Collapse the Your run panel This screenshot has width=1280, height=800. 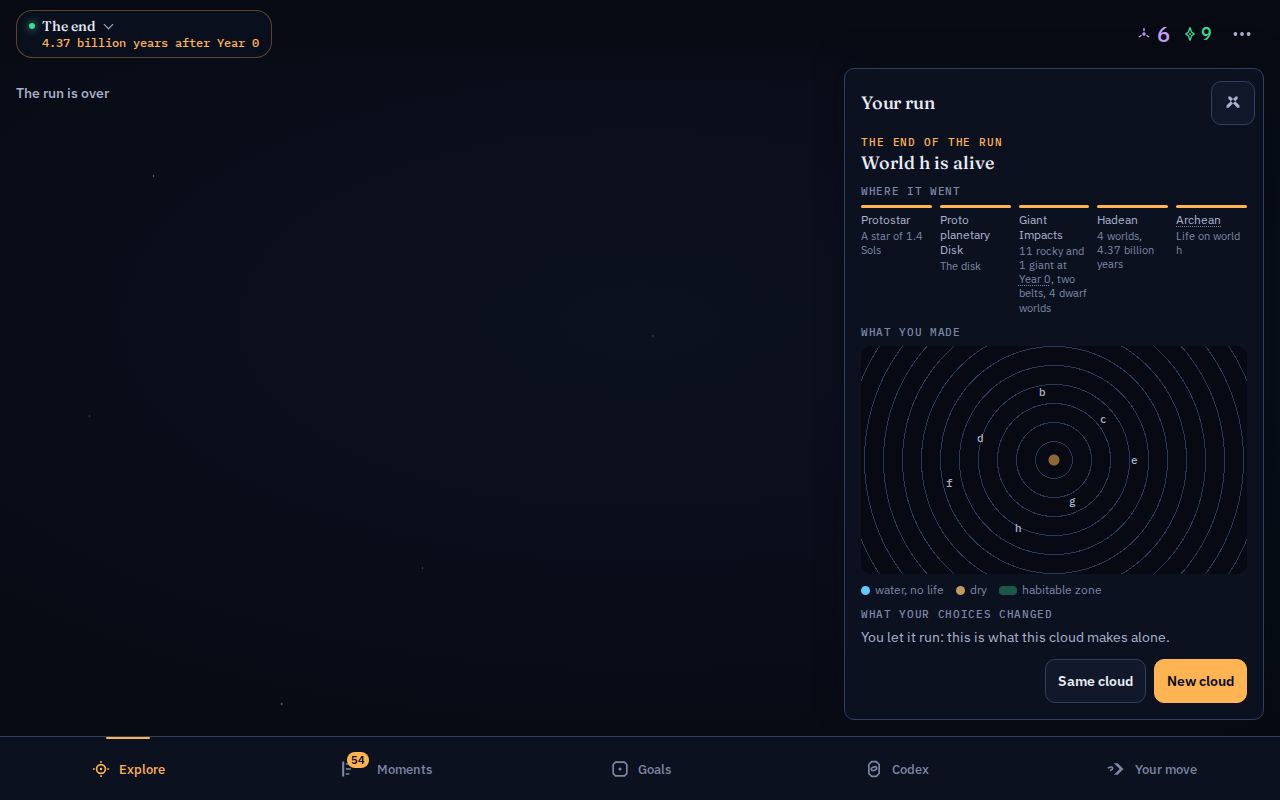tap(1233, 103)
